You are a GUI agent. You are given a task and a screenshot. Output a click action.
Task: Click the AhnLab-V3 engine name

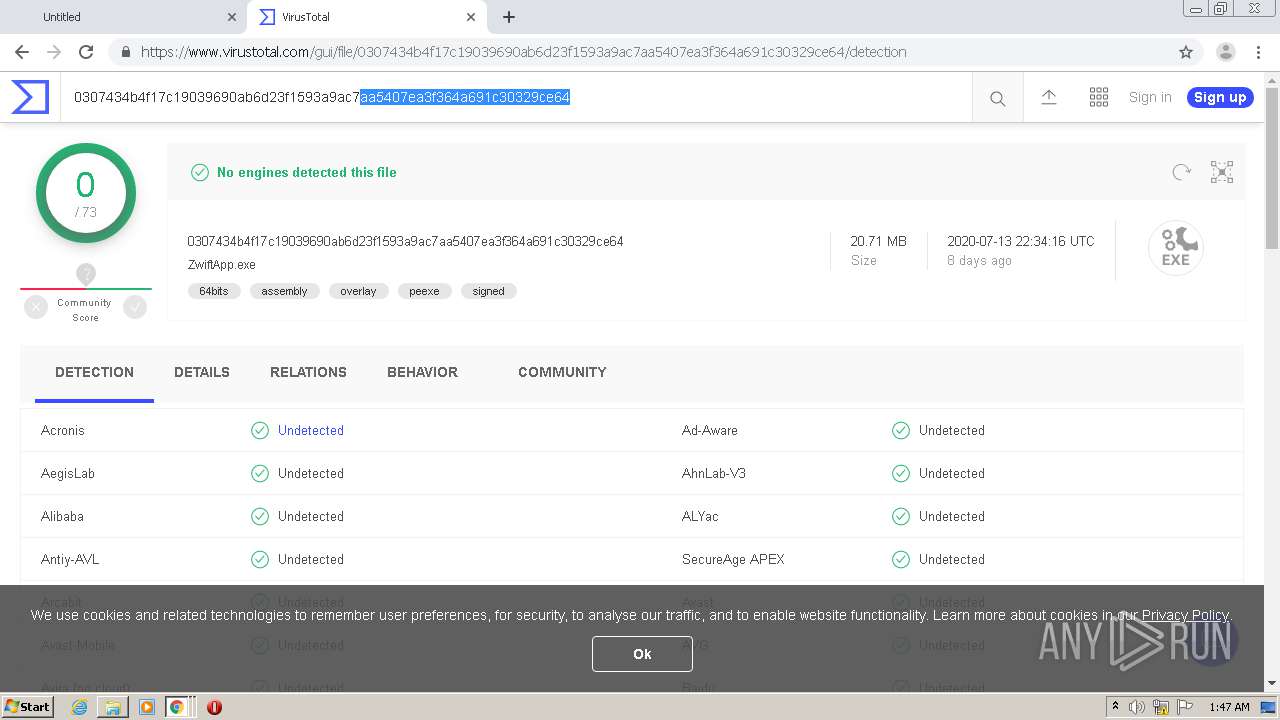[714, 473]
